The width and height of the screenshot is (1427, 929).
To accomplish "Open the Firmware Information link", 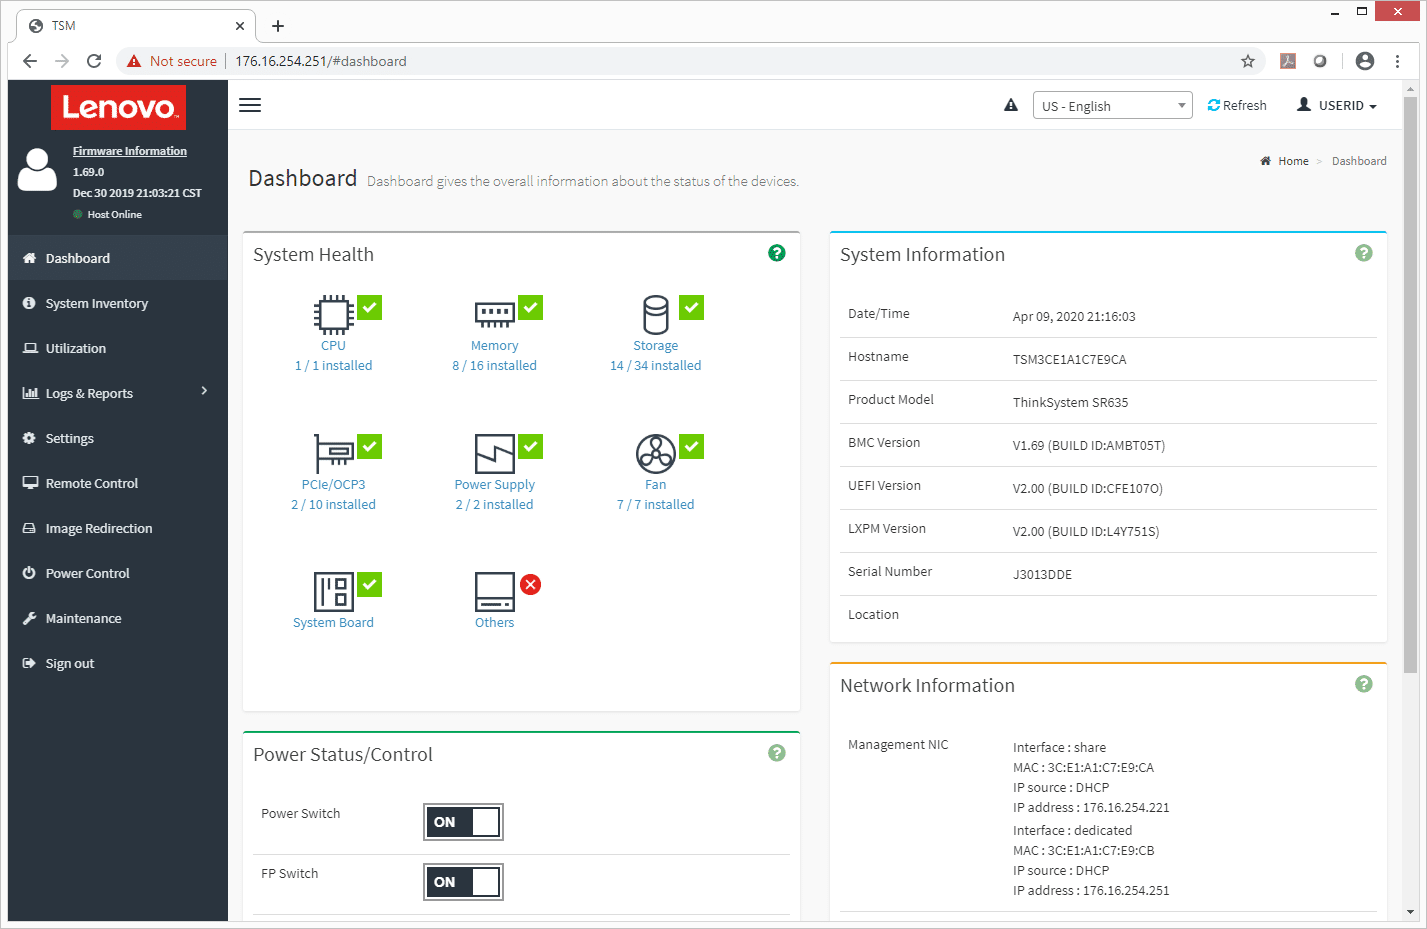I will (x=130, y=151).
